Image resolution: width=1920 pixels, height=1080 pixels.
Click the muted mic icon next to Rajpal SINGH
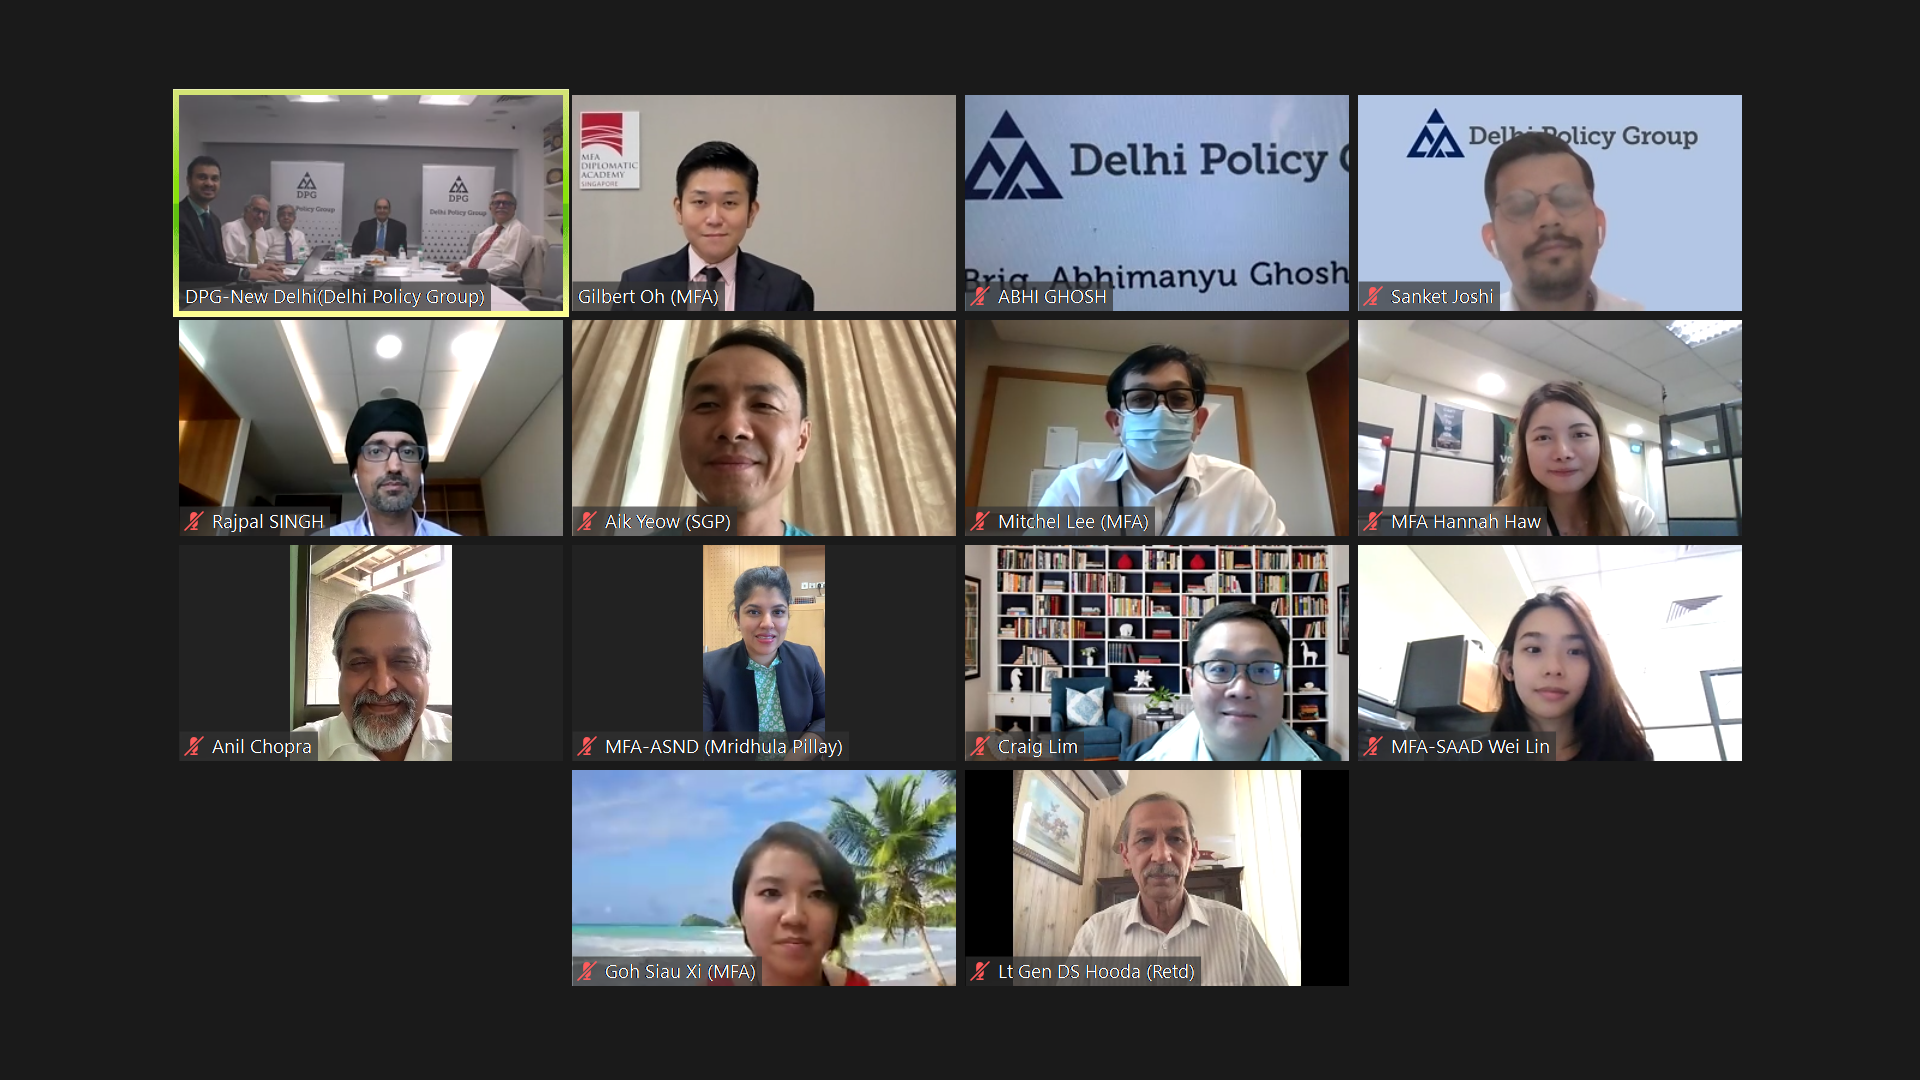click(x=194, y=522)
